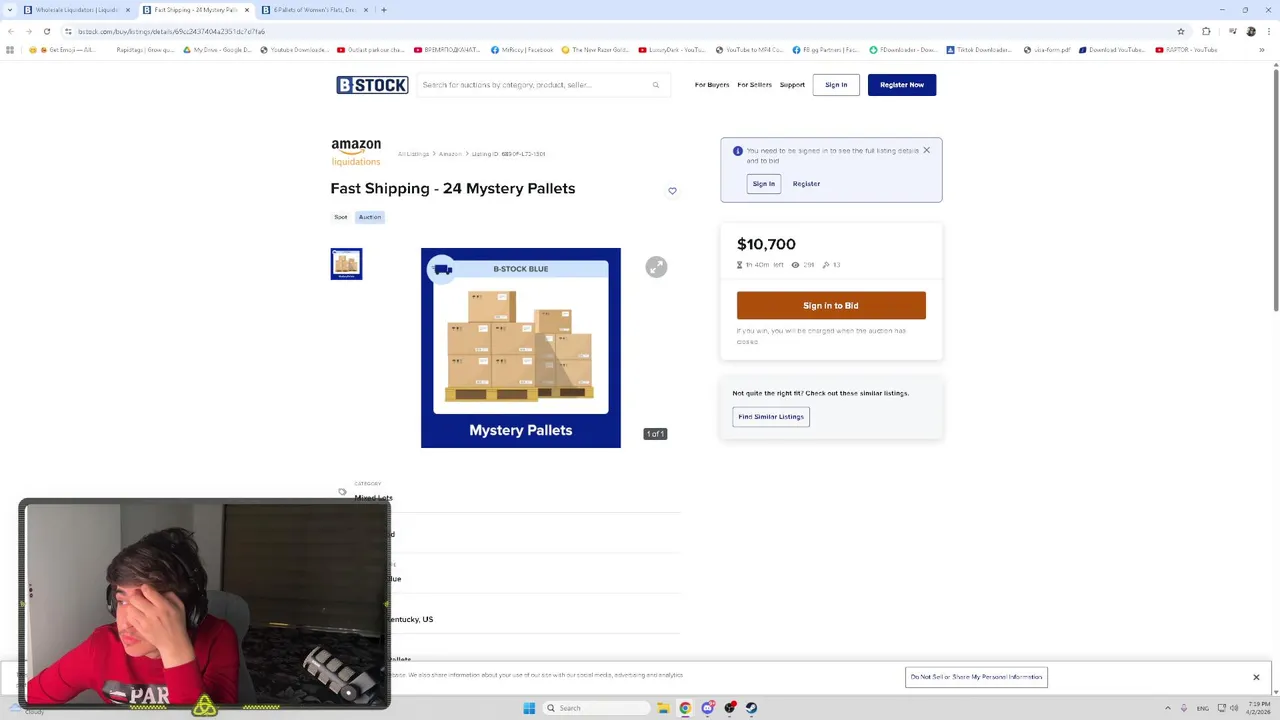Reload the current page

coord(46,31)
